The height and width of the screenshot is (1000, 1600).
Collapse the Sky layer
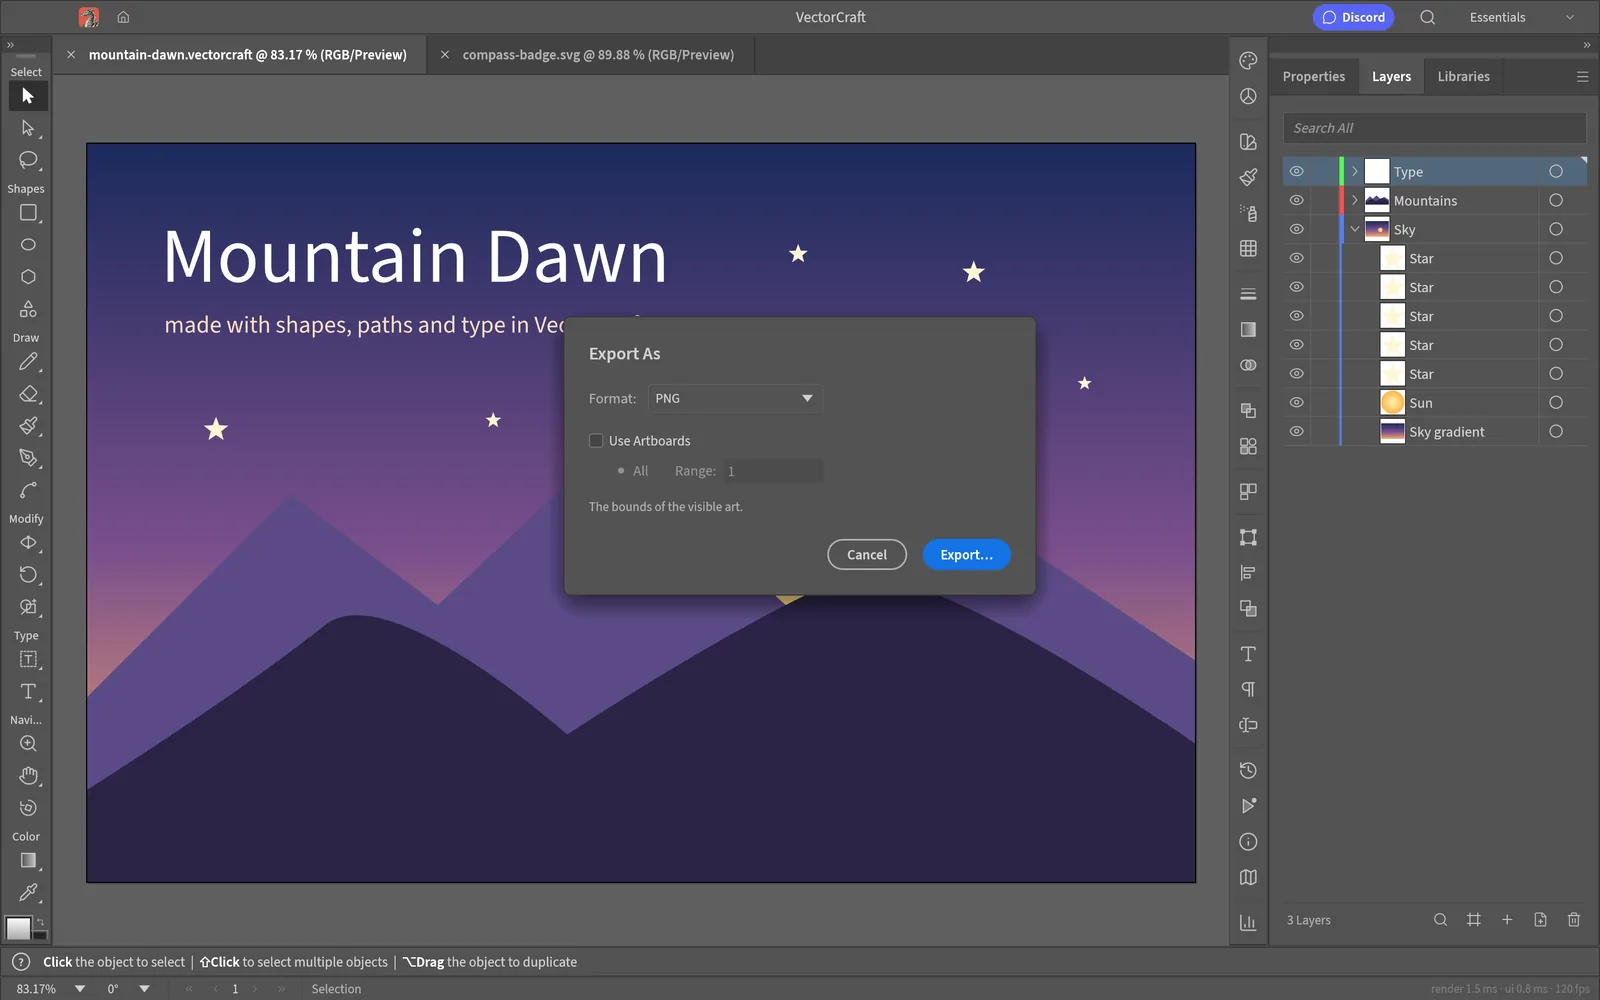(x=1355, y=230)
